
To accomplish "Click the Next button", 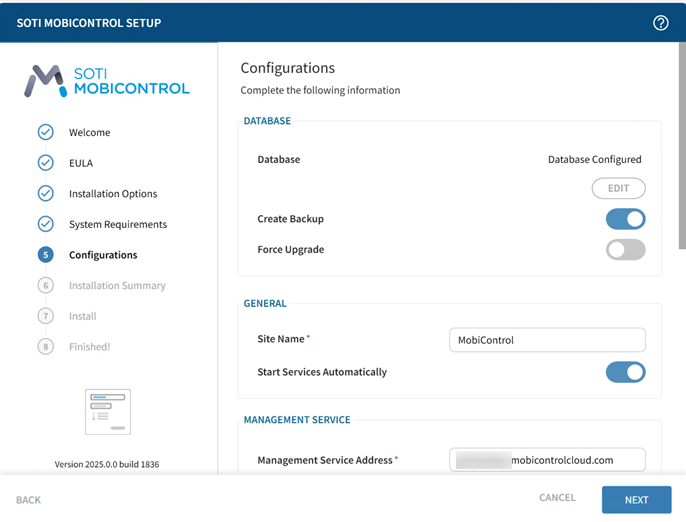I will 636,500.
